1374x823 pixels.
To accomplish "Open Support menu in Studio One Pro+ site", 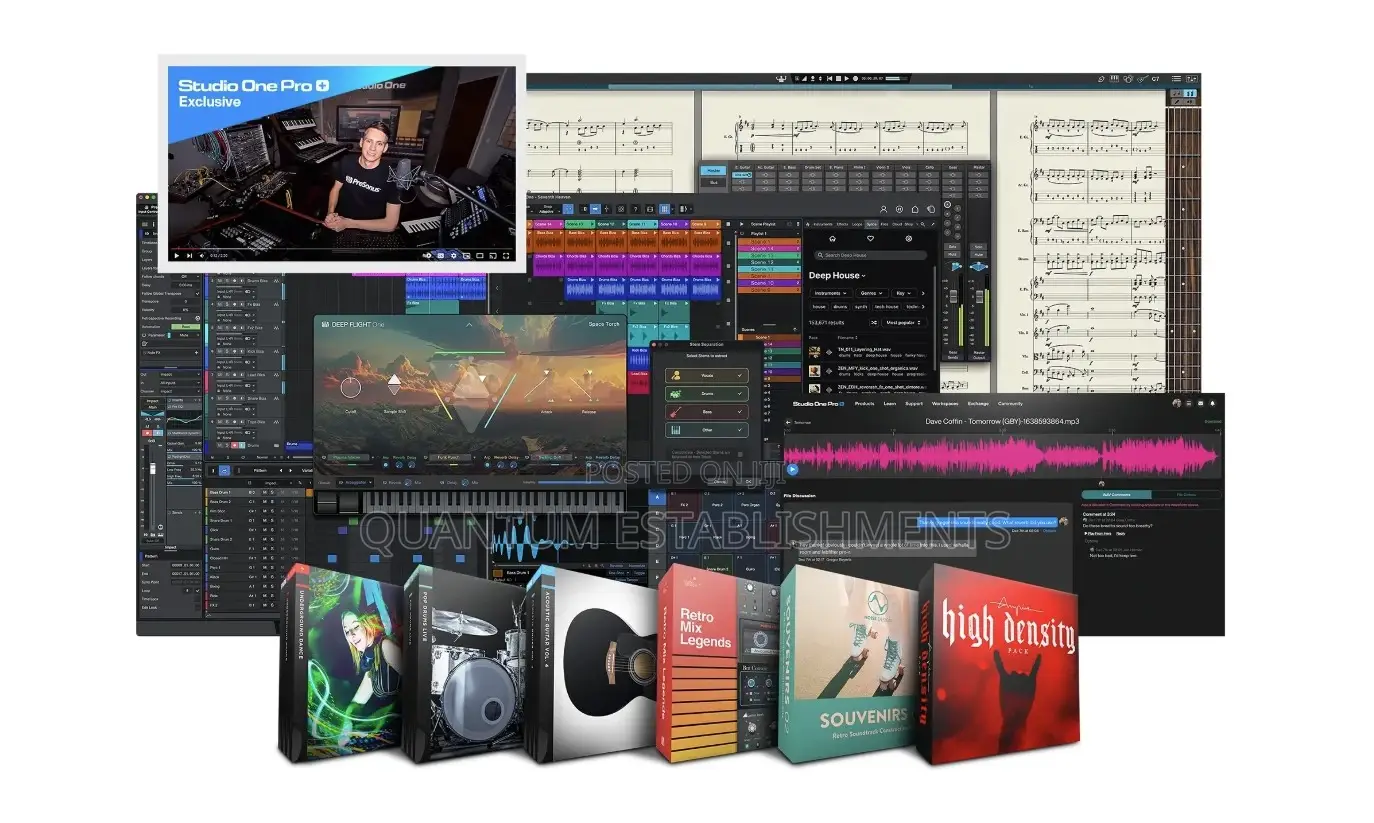I will click(x=914, y=404).
